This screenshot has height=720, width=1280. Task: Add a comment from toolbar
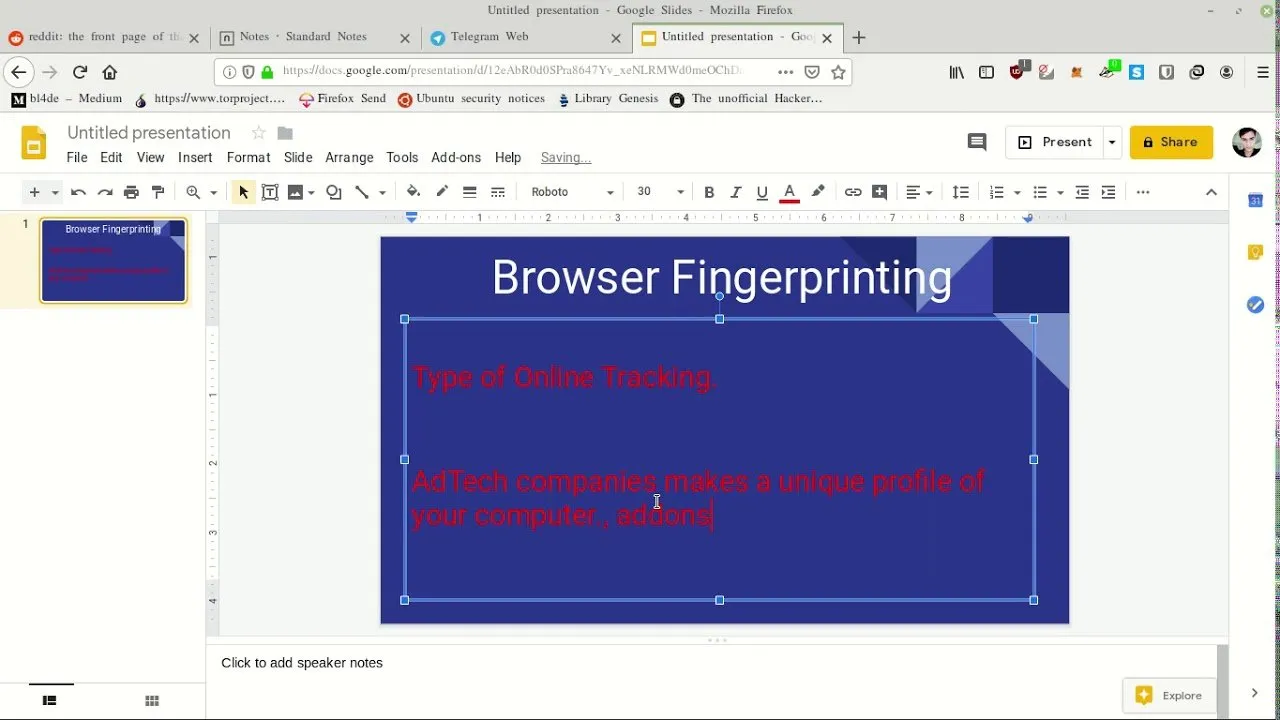(x=879, y=192)
